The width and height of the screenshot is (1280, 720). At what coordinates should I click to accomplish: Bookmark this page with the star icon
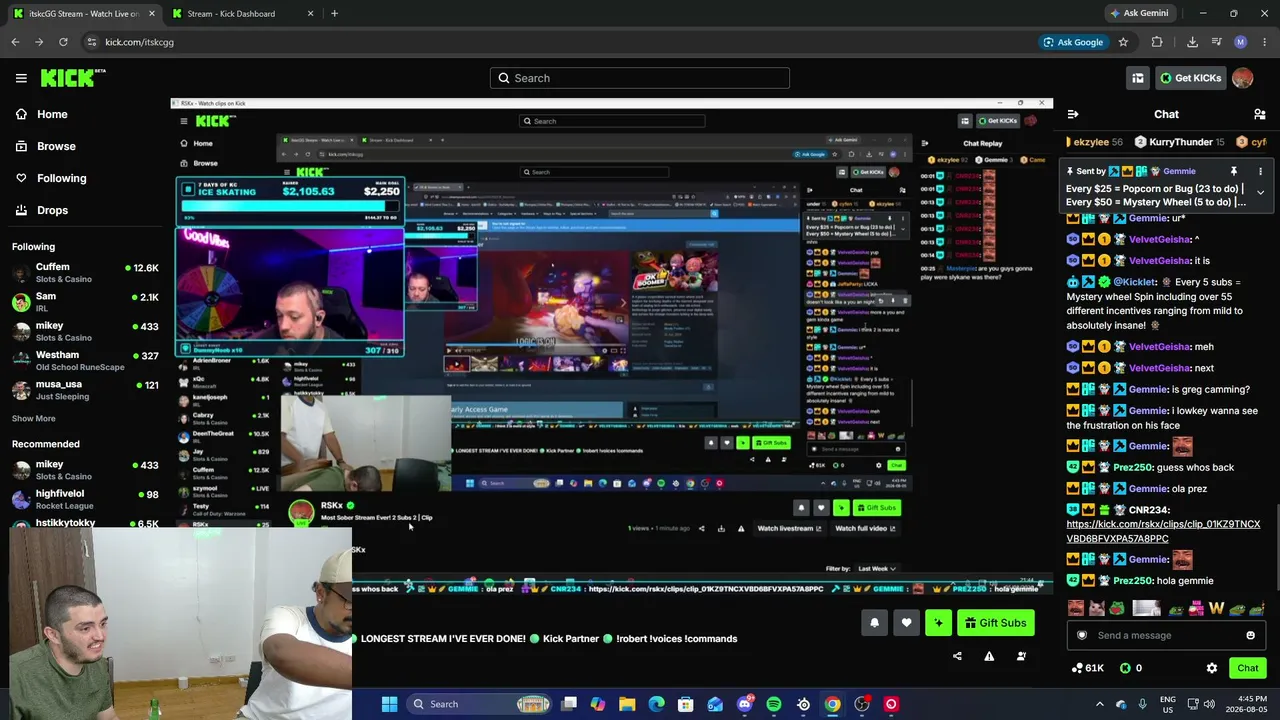click(x=1123, y=42)
